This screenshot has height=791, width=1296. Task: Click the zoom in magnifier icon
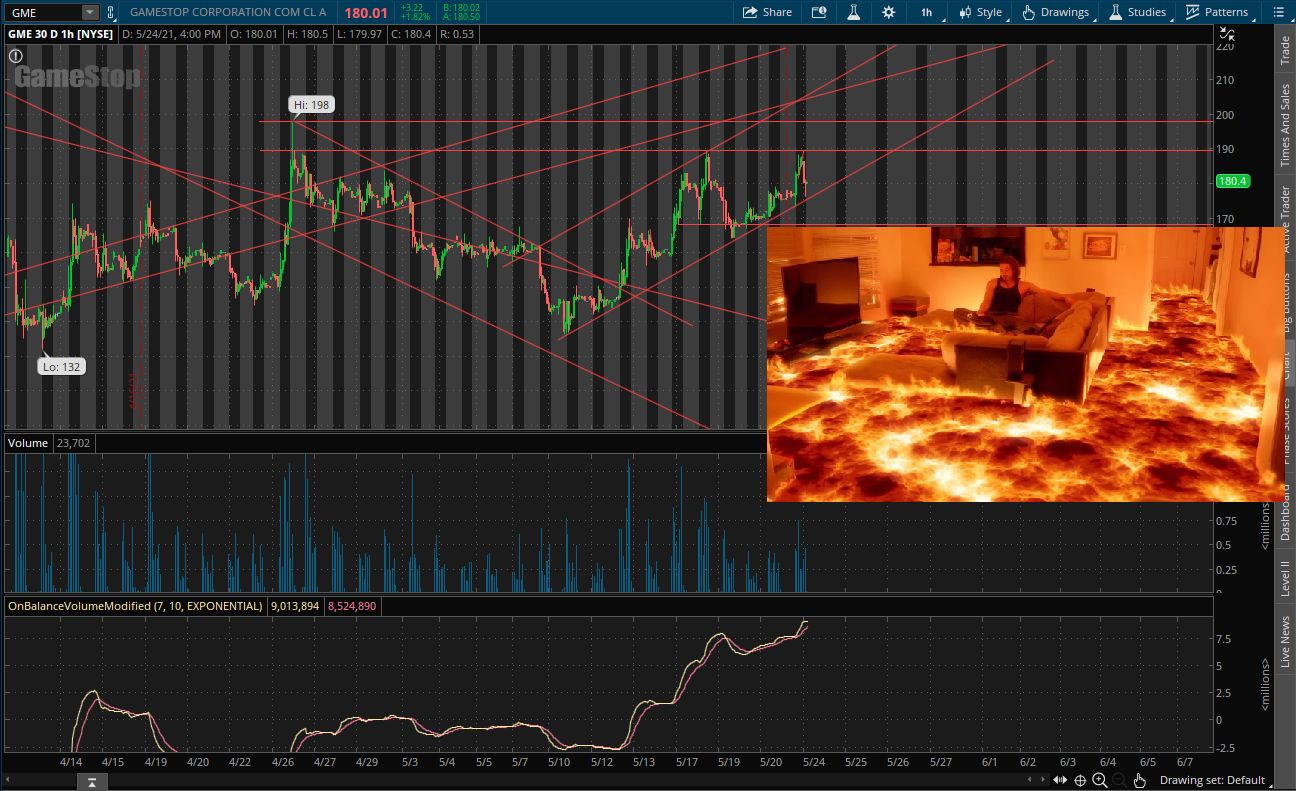[x=1099, y=780]
